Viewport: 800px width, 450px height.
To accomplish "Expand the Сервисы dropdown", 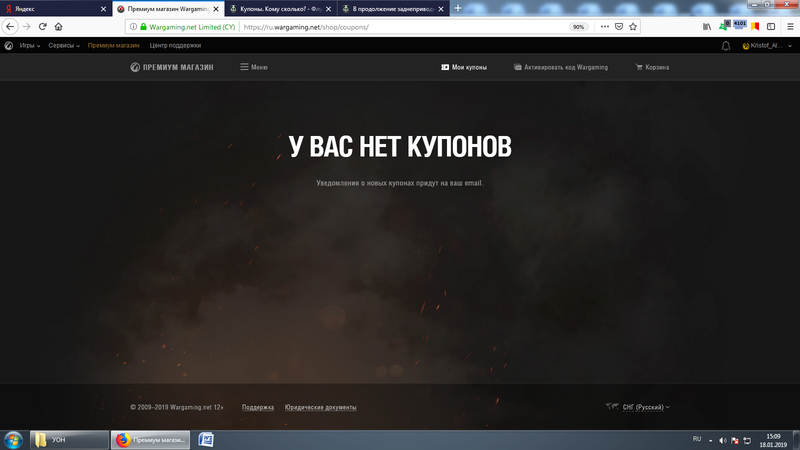I will coord(64,45).
